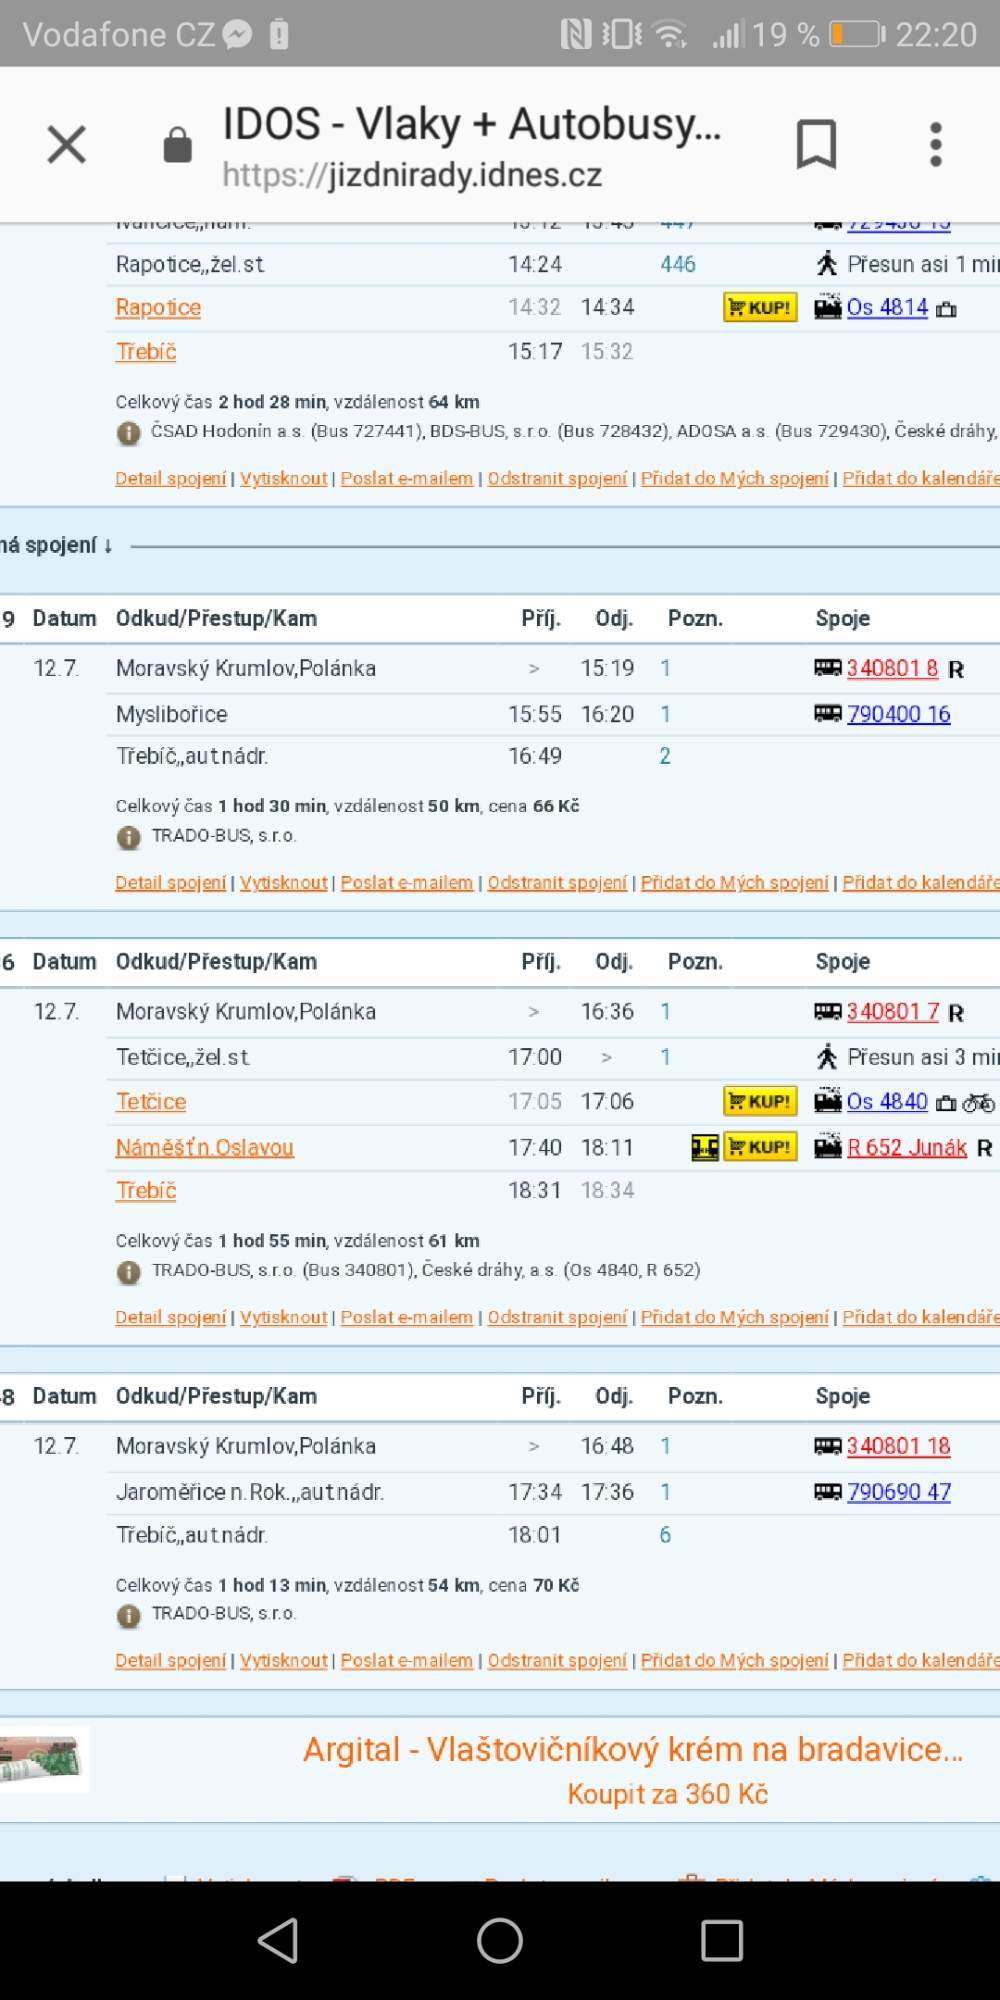Screen dimensions: 1000x2000
Task: Tap the train icon beside R 652 Junák
Action: tap(828, 1147)
